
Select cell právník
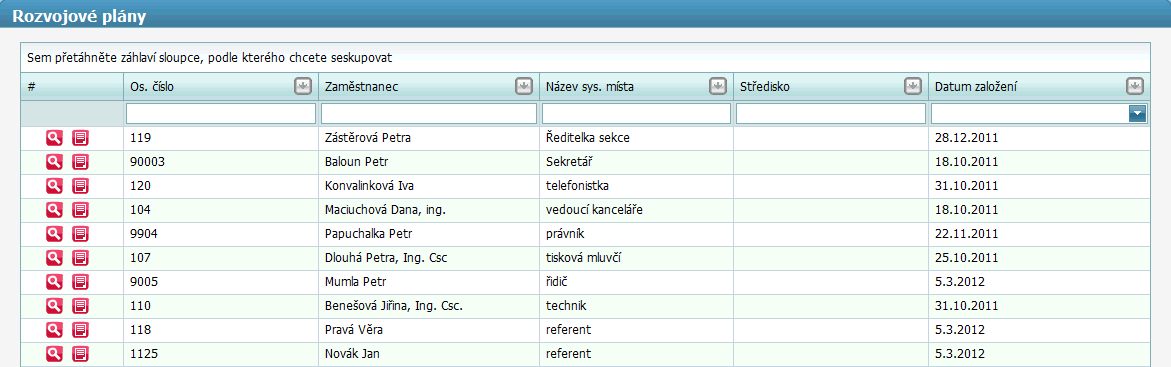click(636, 234)
